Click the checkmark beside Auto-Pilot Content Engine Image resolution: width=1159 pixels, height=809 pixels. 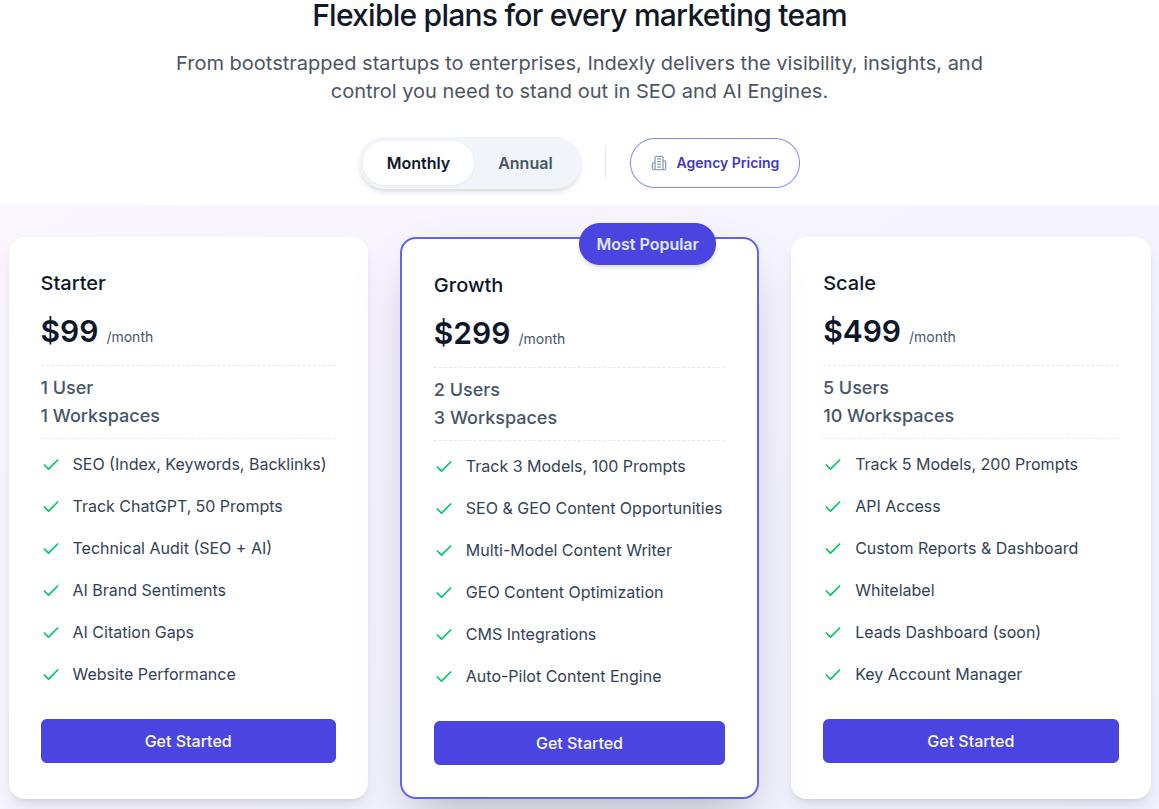tap(443, 677)
